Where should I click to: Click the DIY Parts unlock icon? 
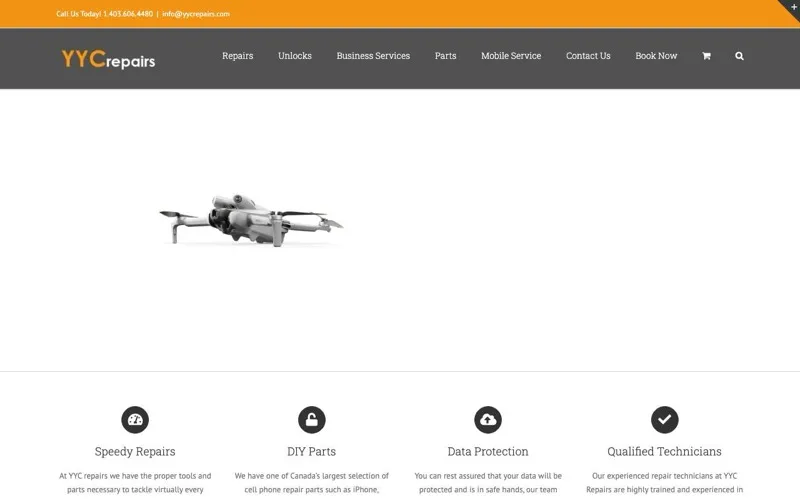tap(312, 419)
